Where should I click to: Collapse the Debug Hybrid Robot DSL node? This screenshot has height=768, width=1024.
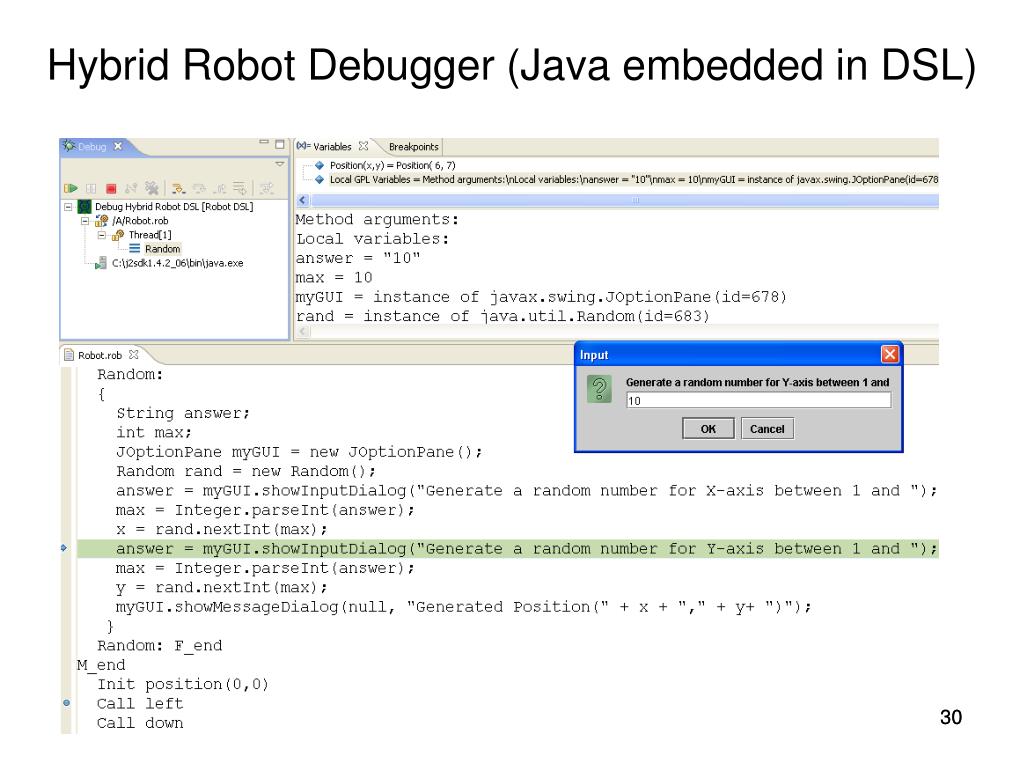[68, 206]
